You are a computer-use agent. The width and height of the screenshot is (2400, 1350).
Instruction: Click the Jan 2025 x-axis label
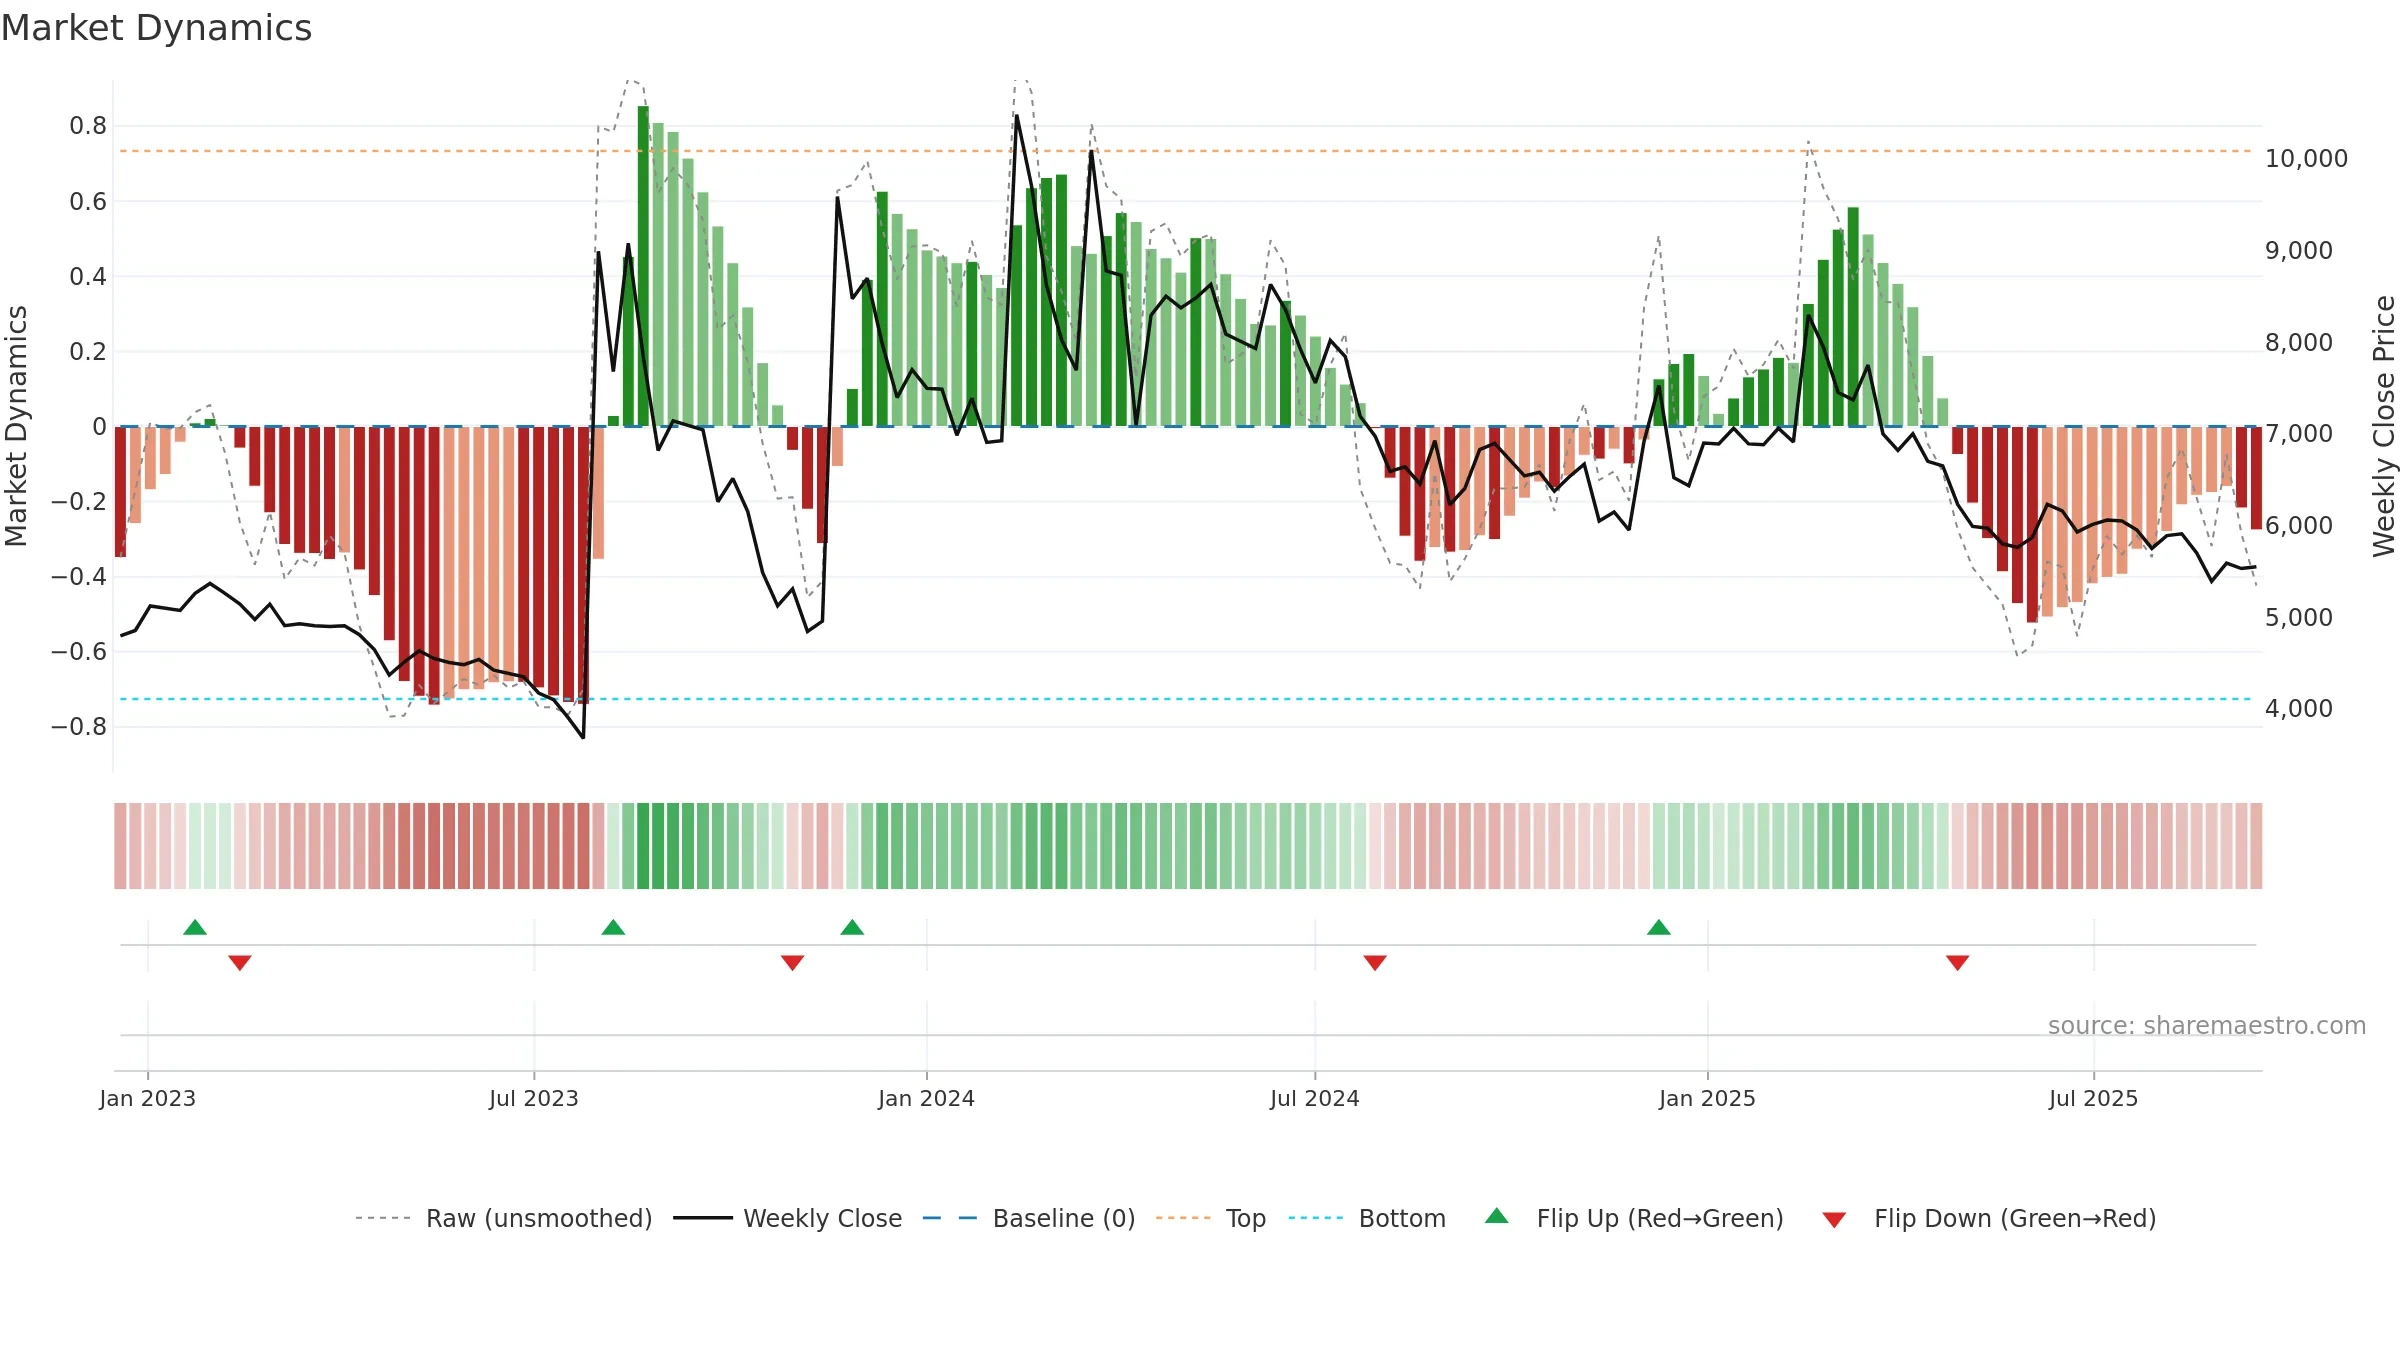(1708, 1098)
